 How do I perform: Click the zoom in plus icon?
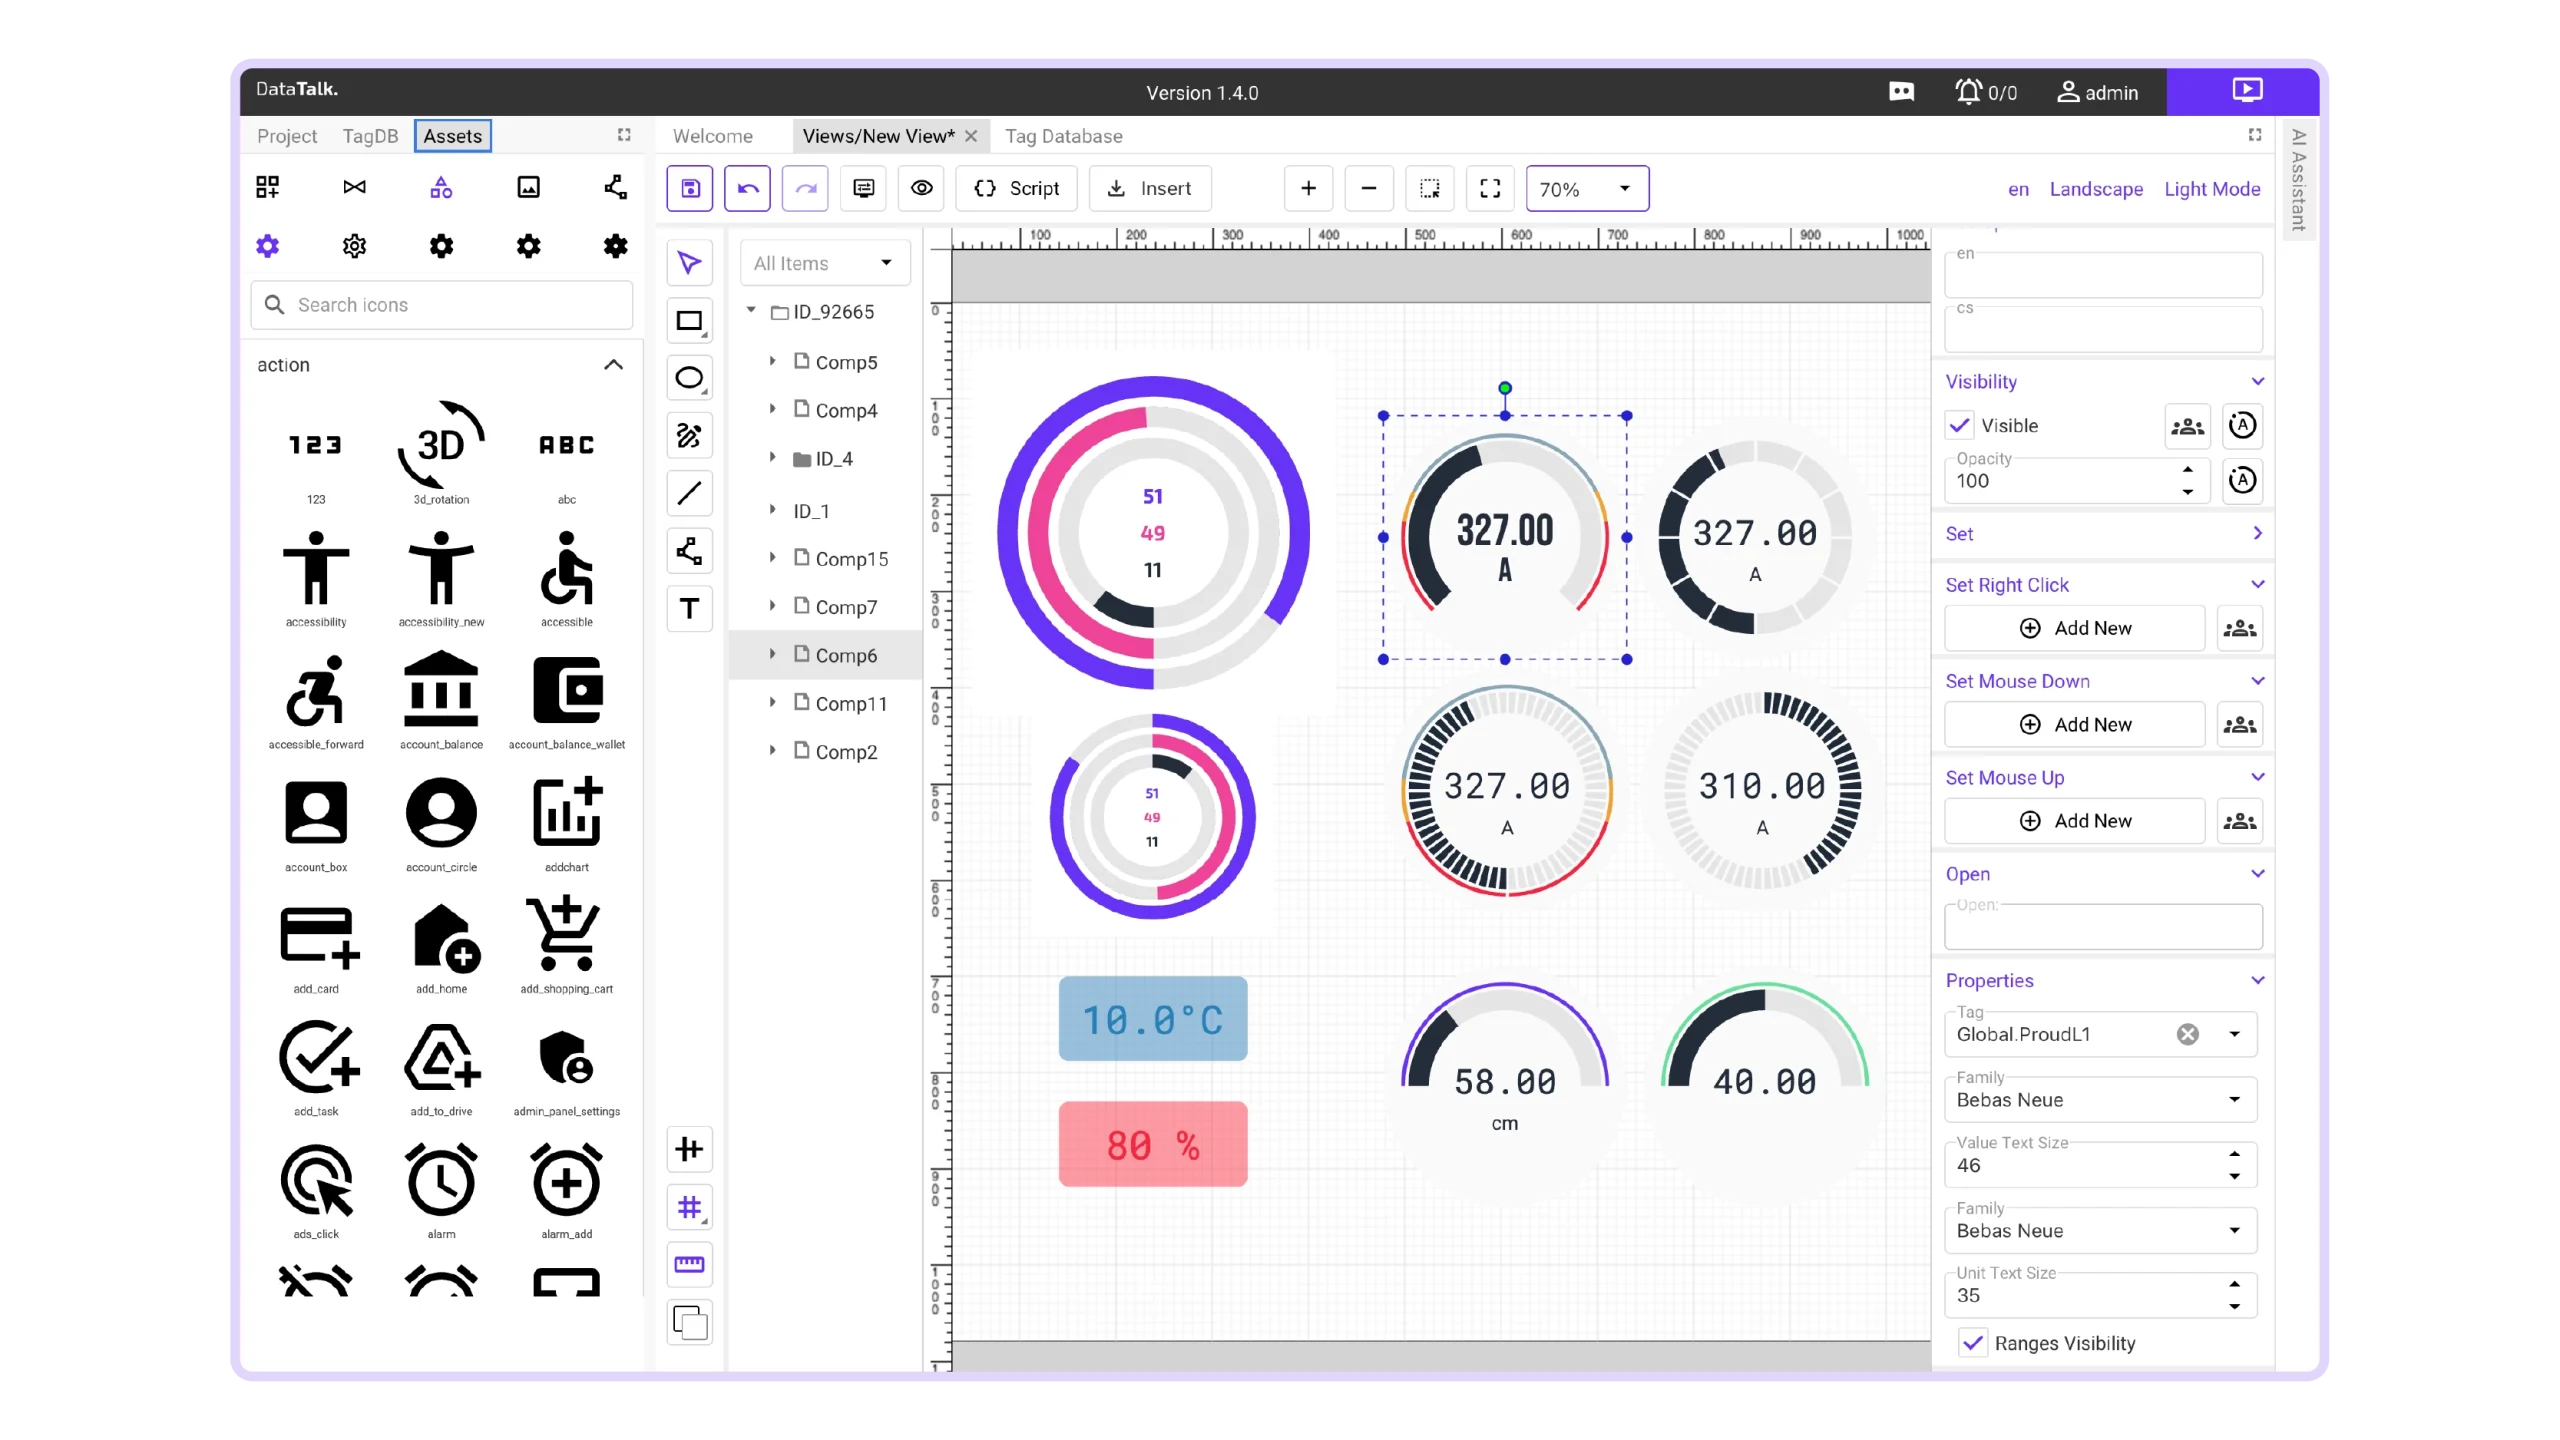(1308, 188)
